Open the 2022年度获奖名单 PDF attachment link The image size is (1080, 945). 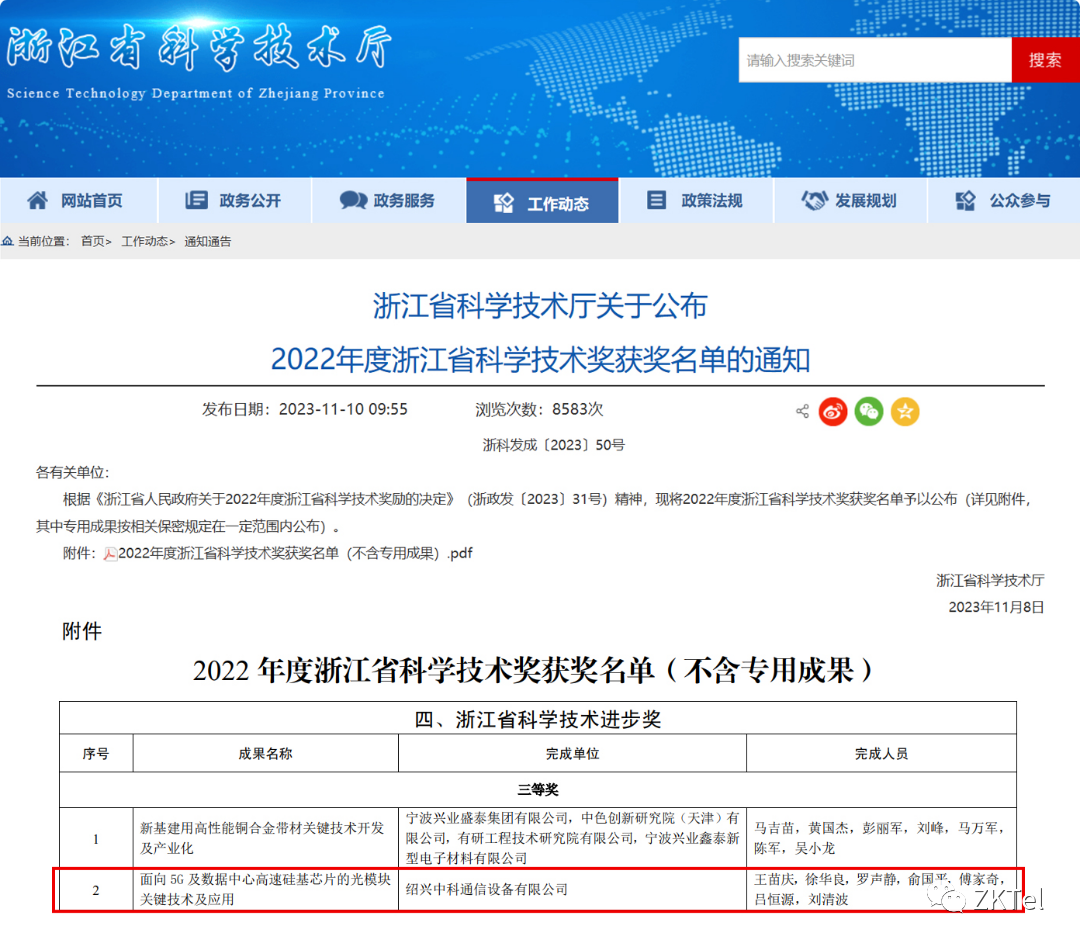(295, 554)
